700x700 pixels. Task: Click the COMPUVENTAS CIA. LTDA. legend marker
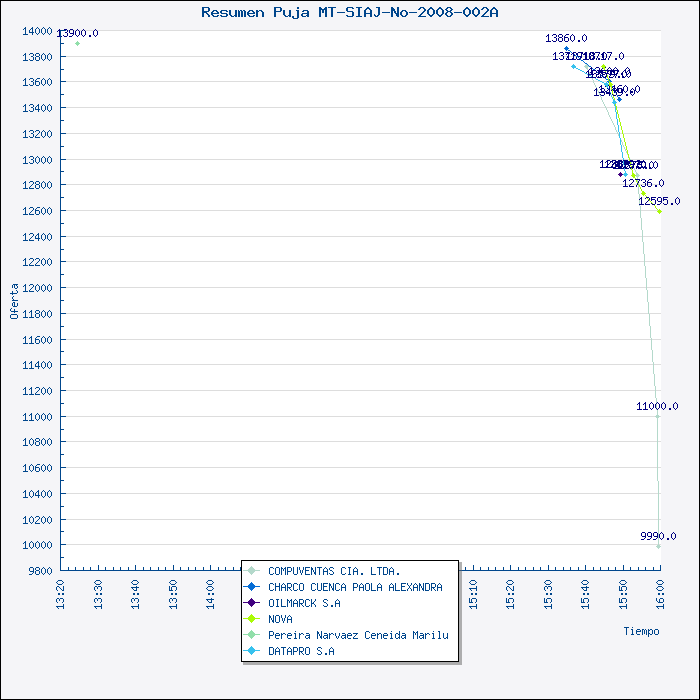[x=252, y=571]
